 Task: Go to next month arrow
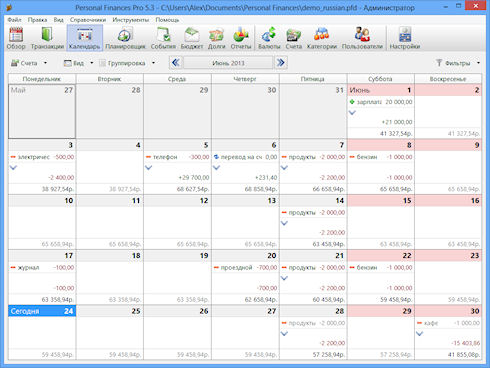click(281, 63)
